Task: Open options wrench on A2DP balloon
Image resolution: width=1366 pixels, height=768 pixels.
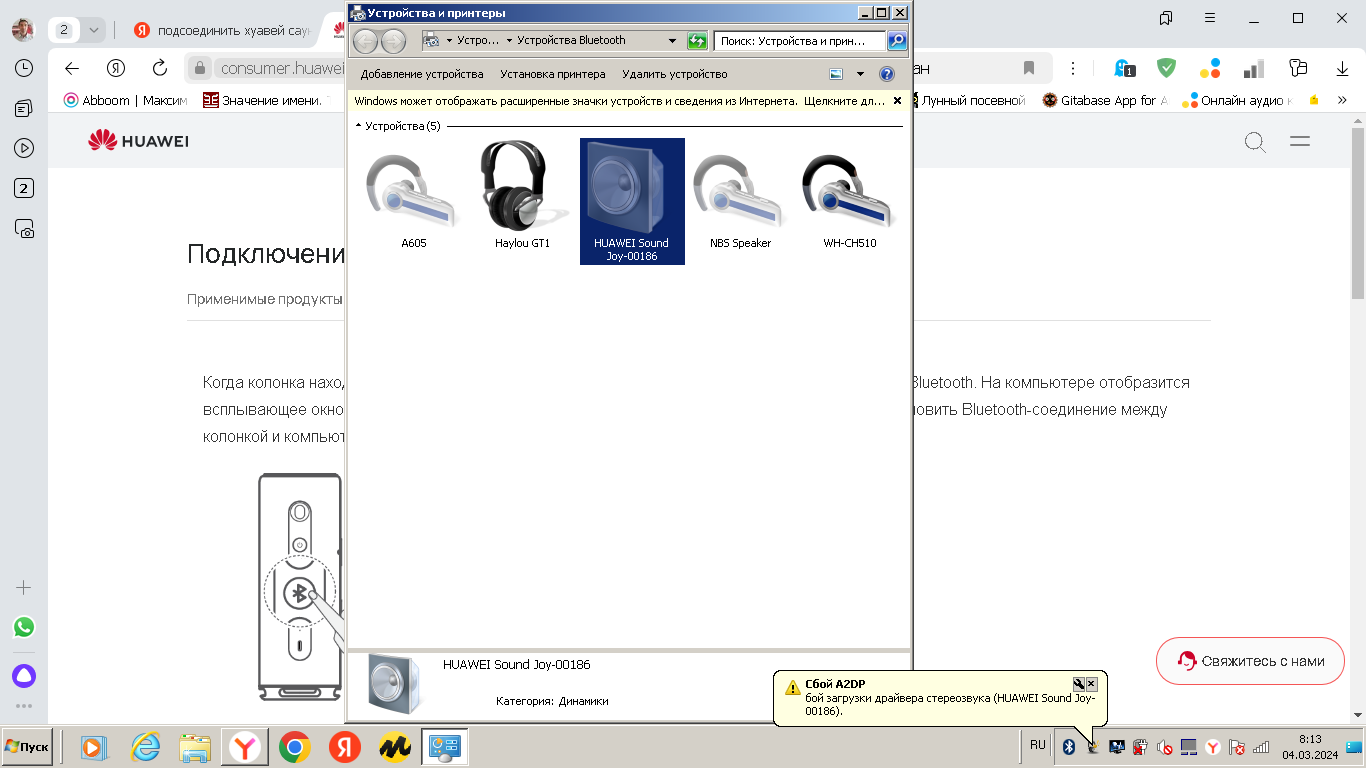Action: click(1078, 684)
